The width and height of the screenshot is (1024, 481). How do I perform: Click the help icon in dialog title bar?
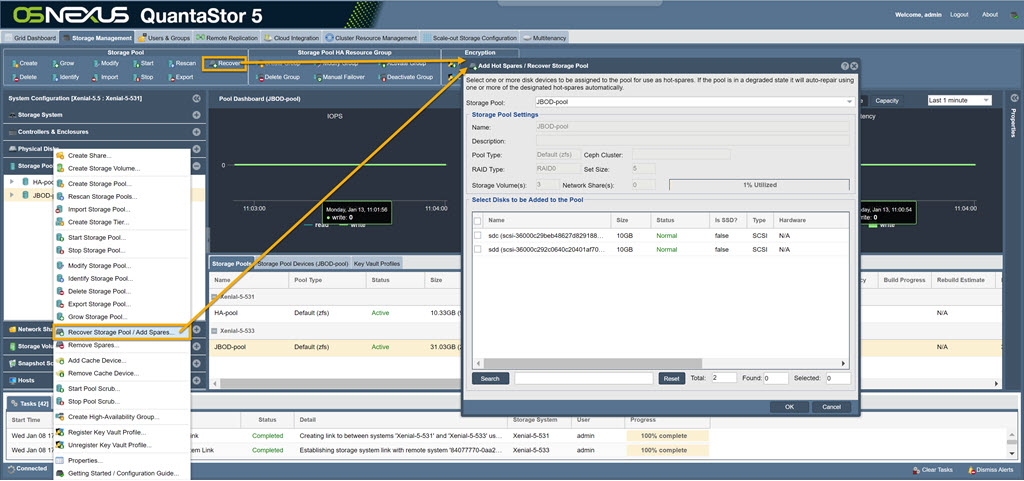(844, 66)
